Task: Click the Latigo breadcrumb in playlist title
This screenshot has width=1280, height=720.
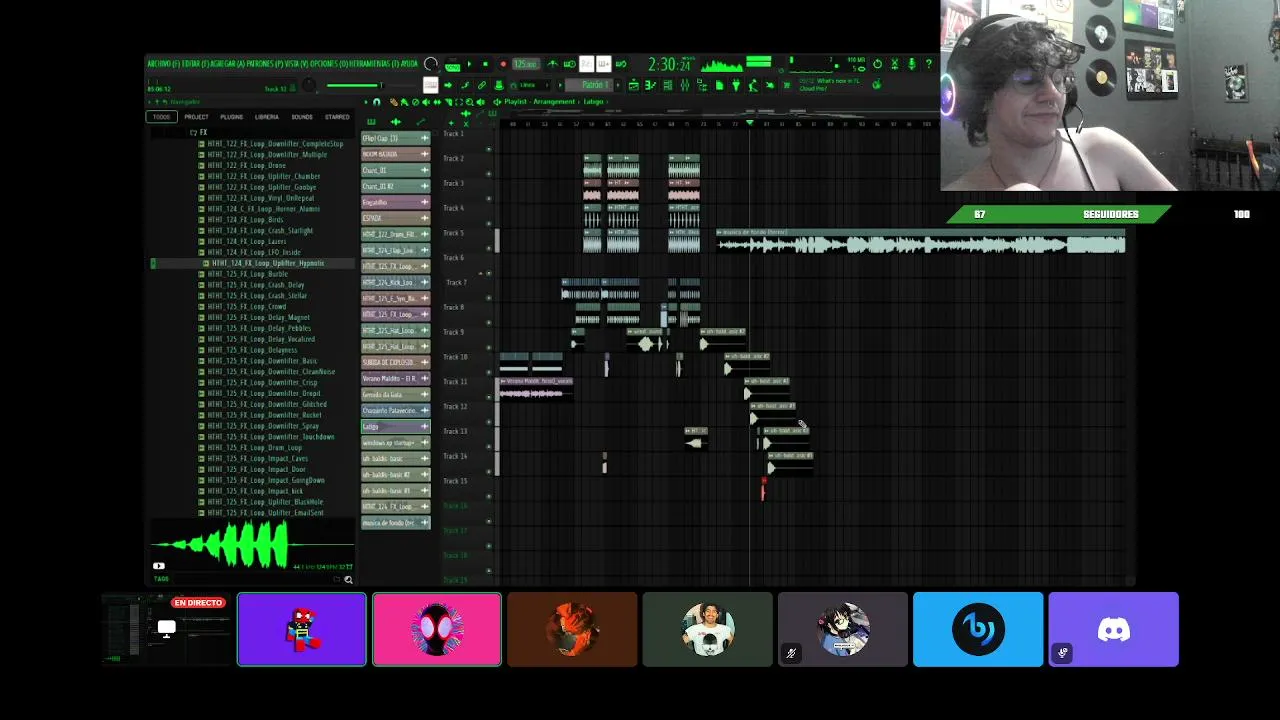Action: coord(593,102)
